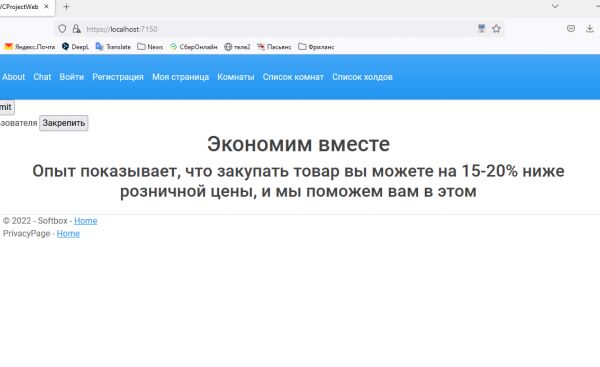
Task: Open the Translate bookmark
Action: pos(113,47)
